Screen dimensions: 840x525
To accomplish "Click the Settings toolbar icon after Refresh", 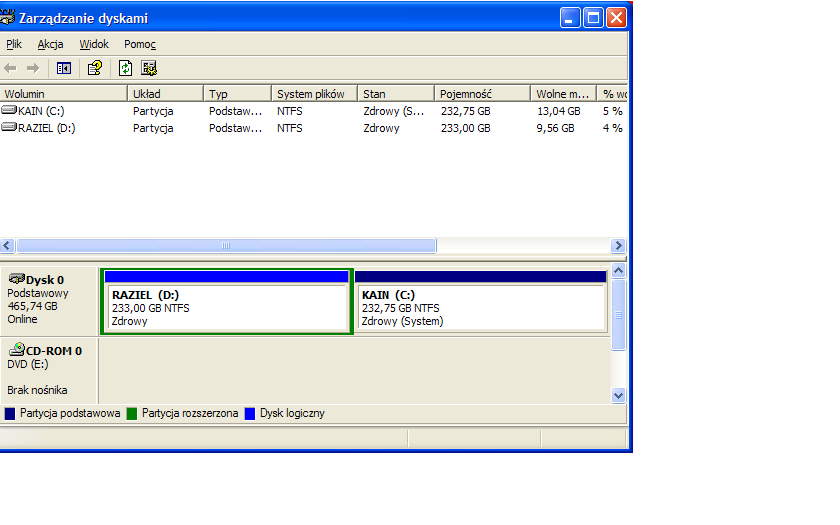I will point(149,68).
